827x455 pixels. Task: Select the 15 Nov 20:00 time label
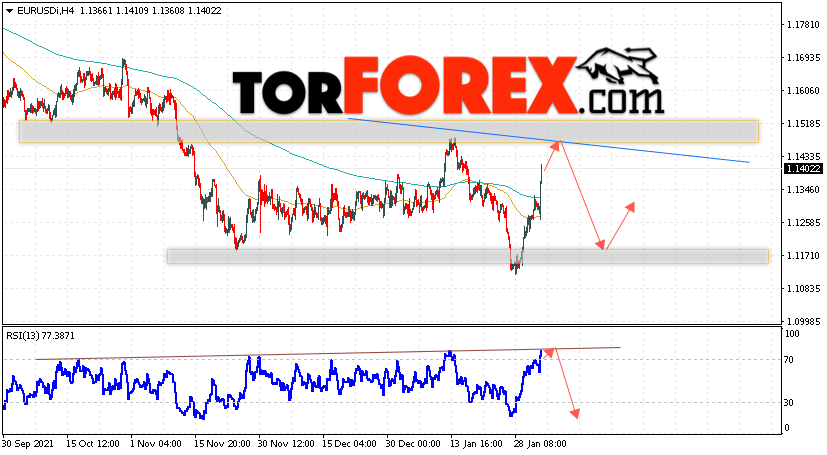click(221, 444)
